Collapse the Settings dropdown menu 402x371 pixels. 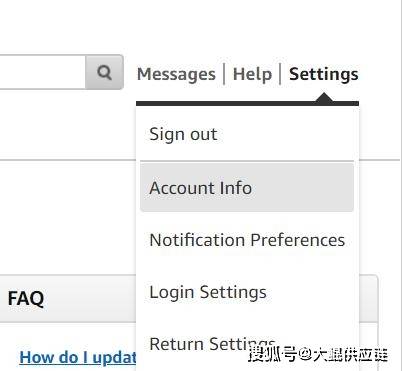[x=323, y=74]
